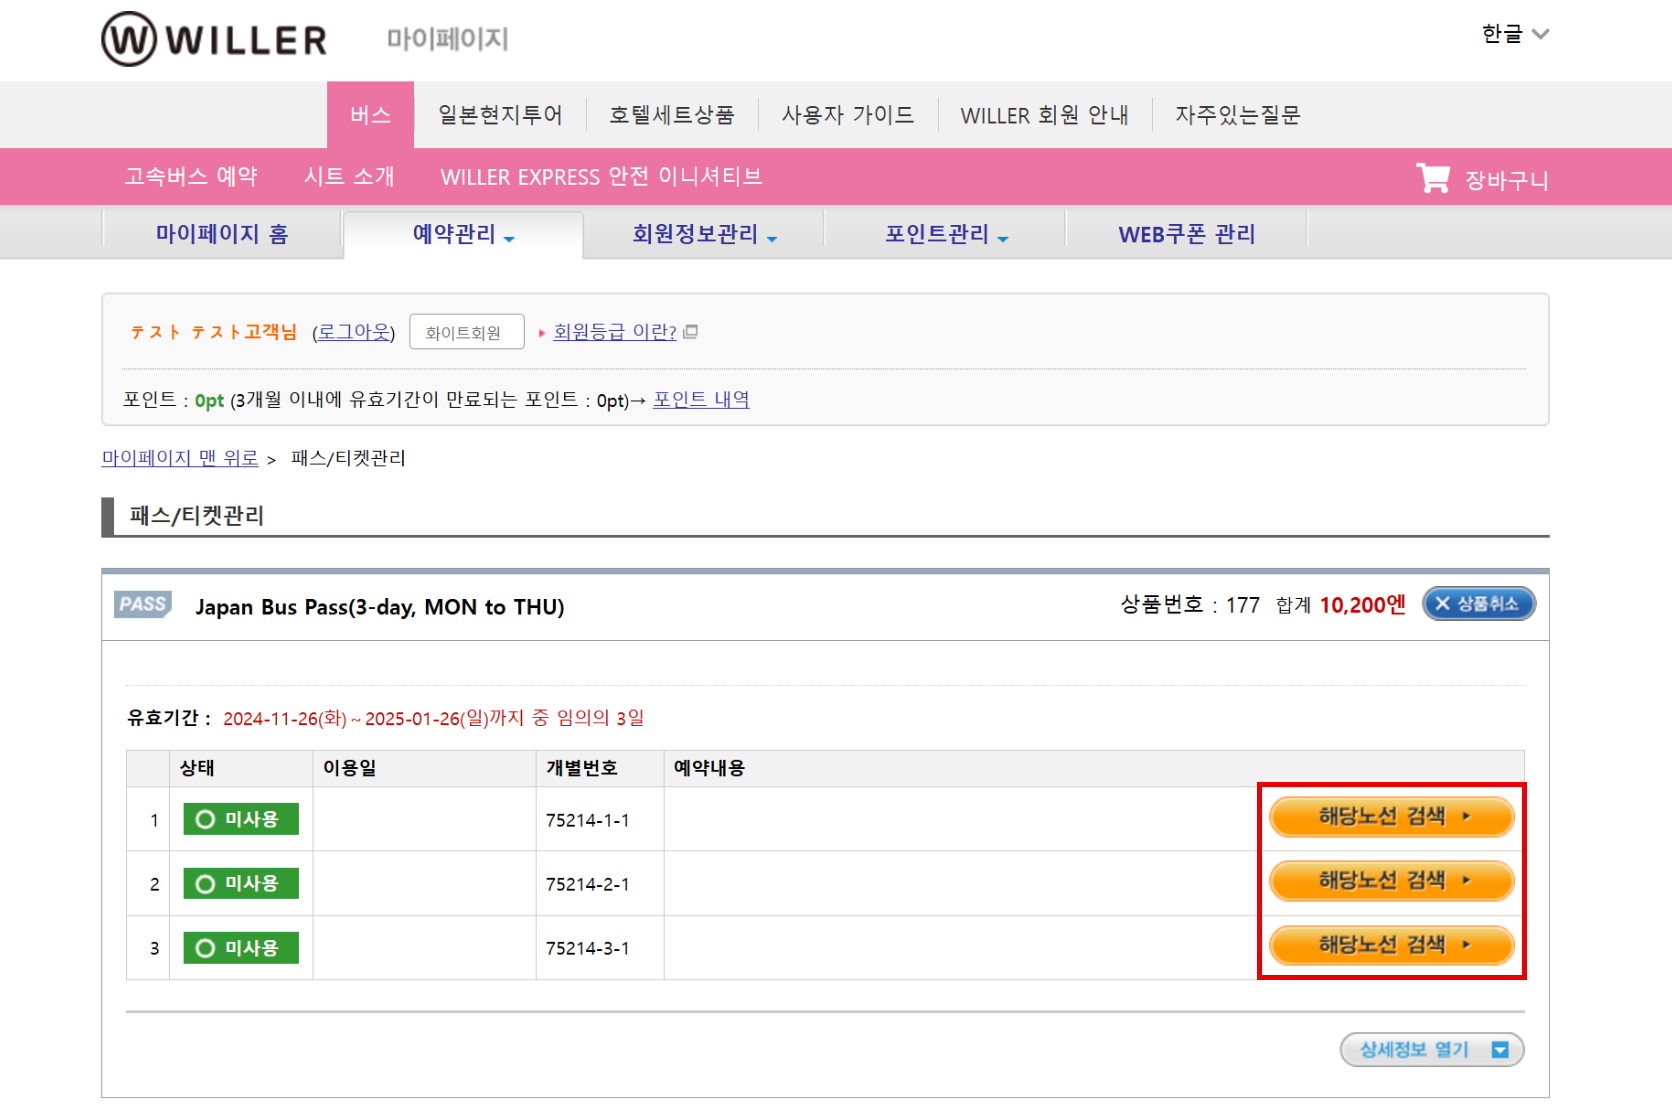Click the 10,200엔 total price
Image resolution: width=1672 pixels, height=1120 pixels.
click(x=1362, y=604)
